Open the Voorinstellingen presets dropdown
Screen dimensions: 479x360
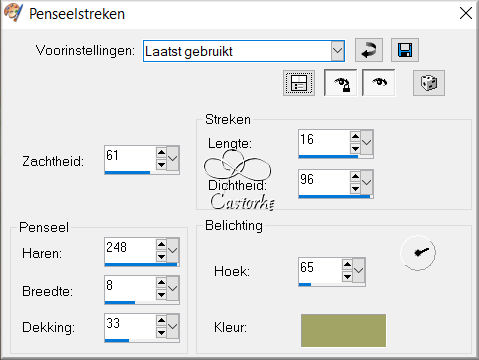click(x=337, y=51)
